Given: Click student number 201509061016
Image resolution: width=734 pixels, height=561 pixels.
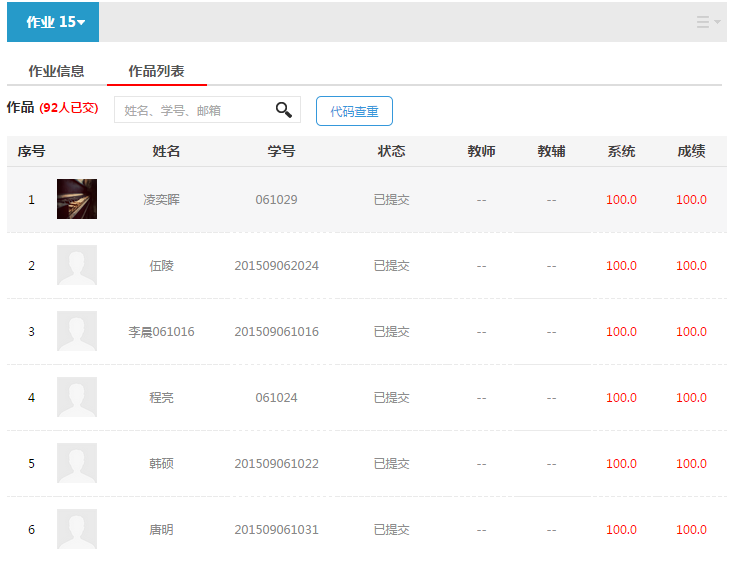Looking at the screenshot, I should (277, 332).
